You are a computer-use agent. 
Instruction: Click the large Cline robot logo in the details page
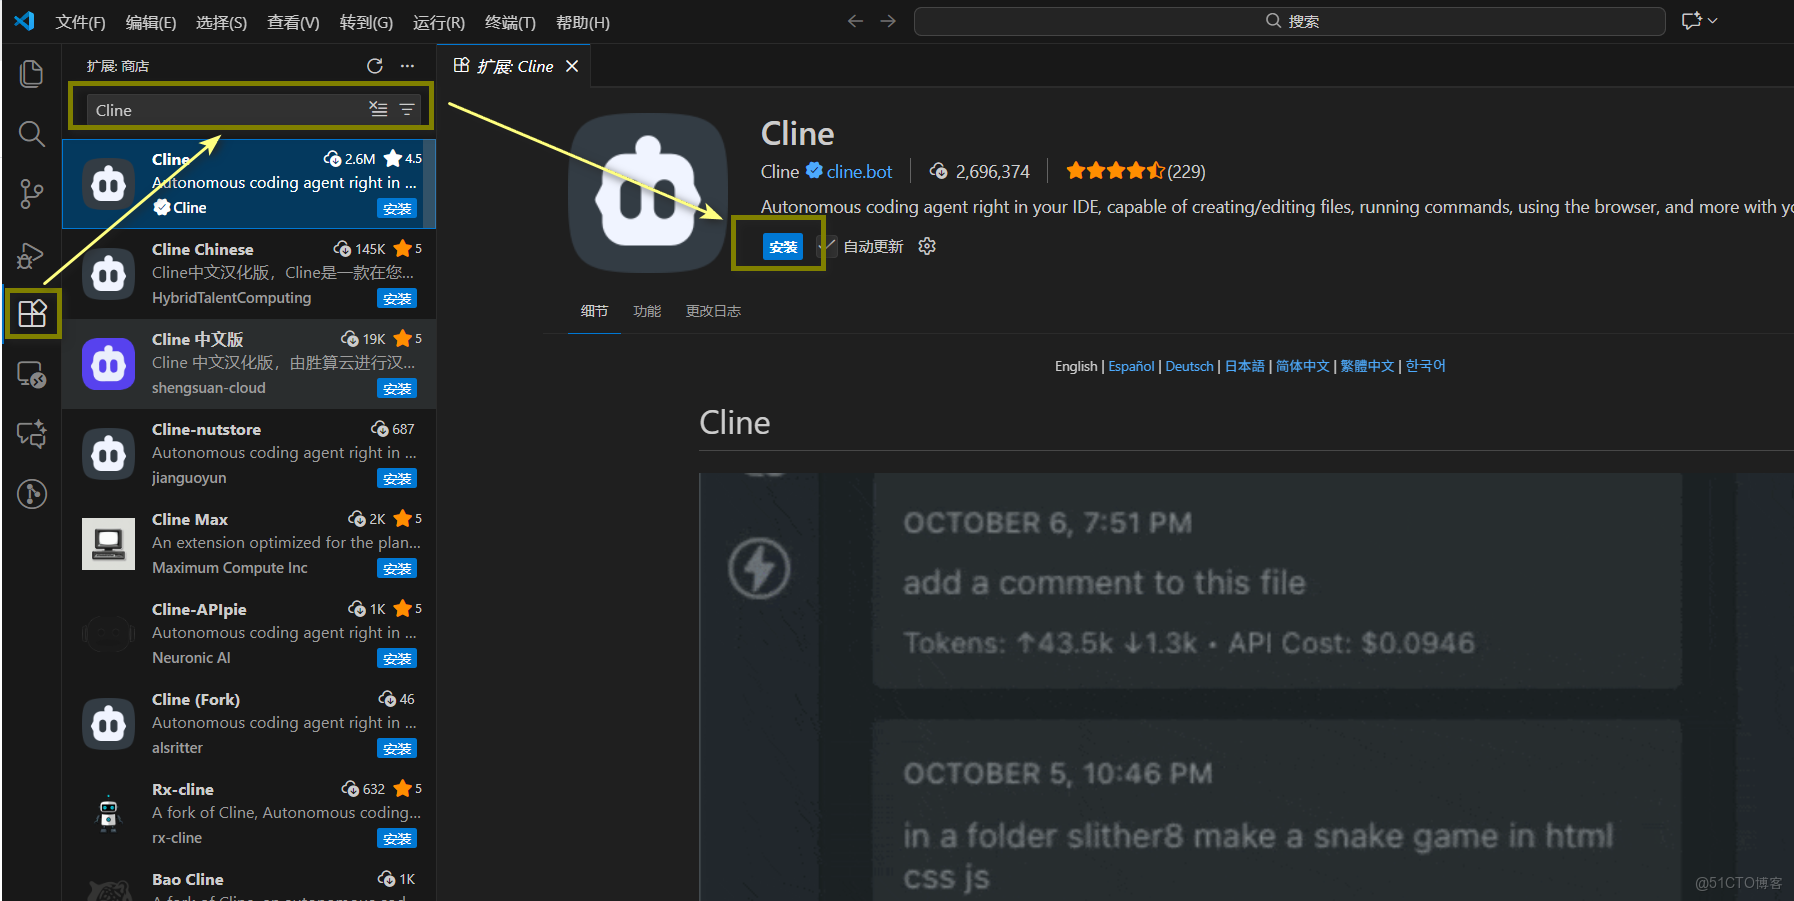(x=648, y=193)
